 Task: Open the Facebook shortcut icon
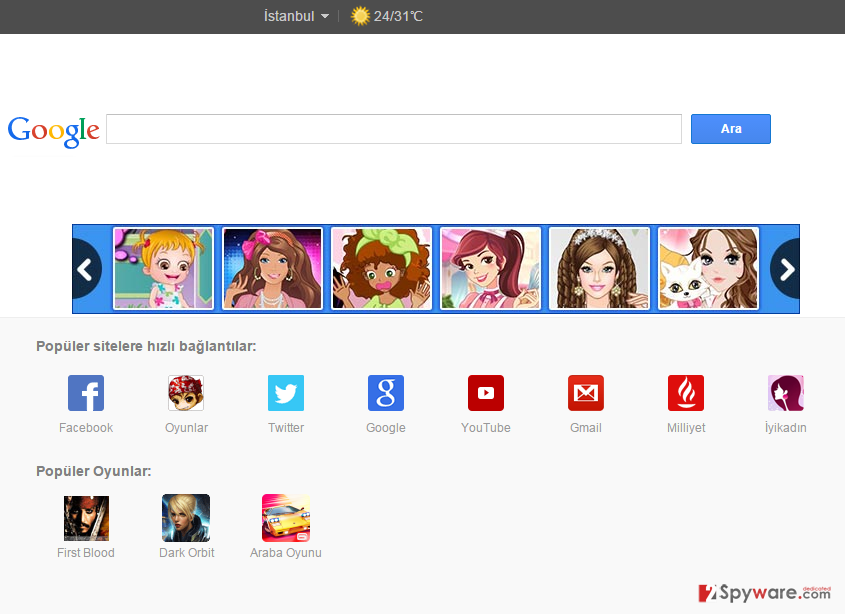coord(86,393)
